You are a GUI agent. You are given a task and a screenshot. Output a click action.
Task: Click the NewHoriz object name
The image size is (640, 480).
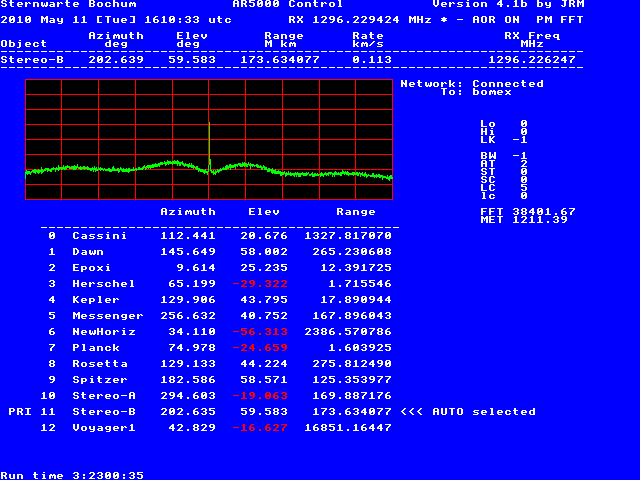[104, 332]
